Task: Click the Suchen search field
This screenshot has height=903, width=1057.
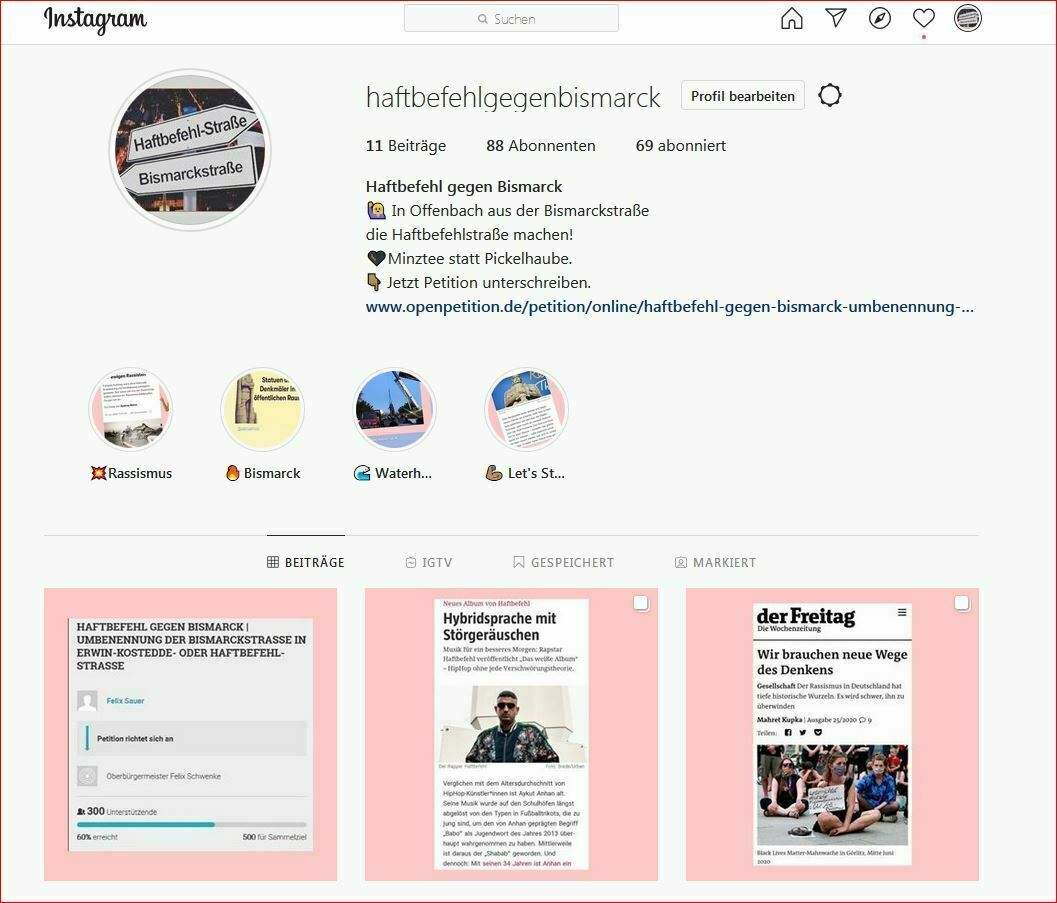Action: [x=511, y=19]
